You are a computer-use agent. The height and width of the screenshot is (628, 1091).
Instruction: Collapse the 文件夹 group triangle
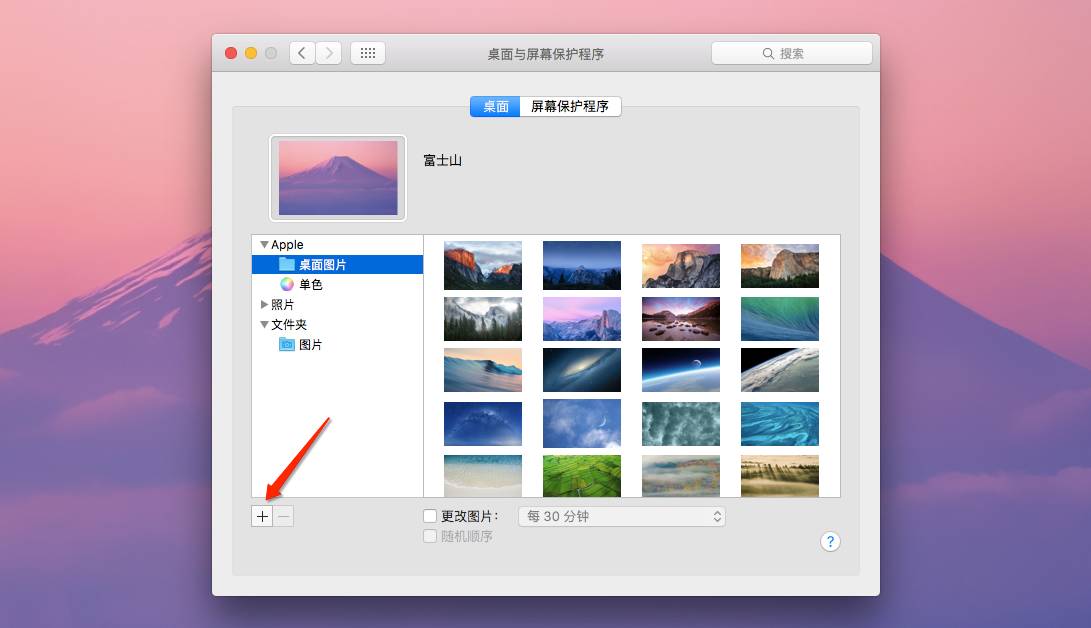264,325
